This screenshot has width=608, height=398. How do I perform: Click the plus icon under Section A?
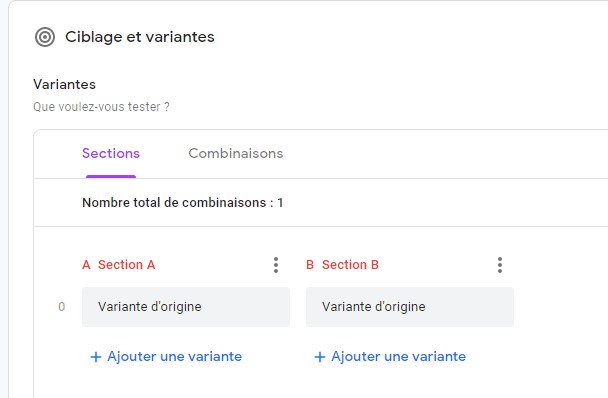95,357
